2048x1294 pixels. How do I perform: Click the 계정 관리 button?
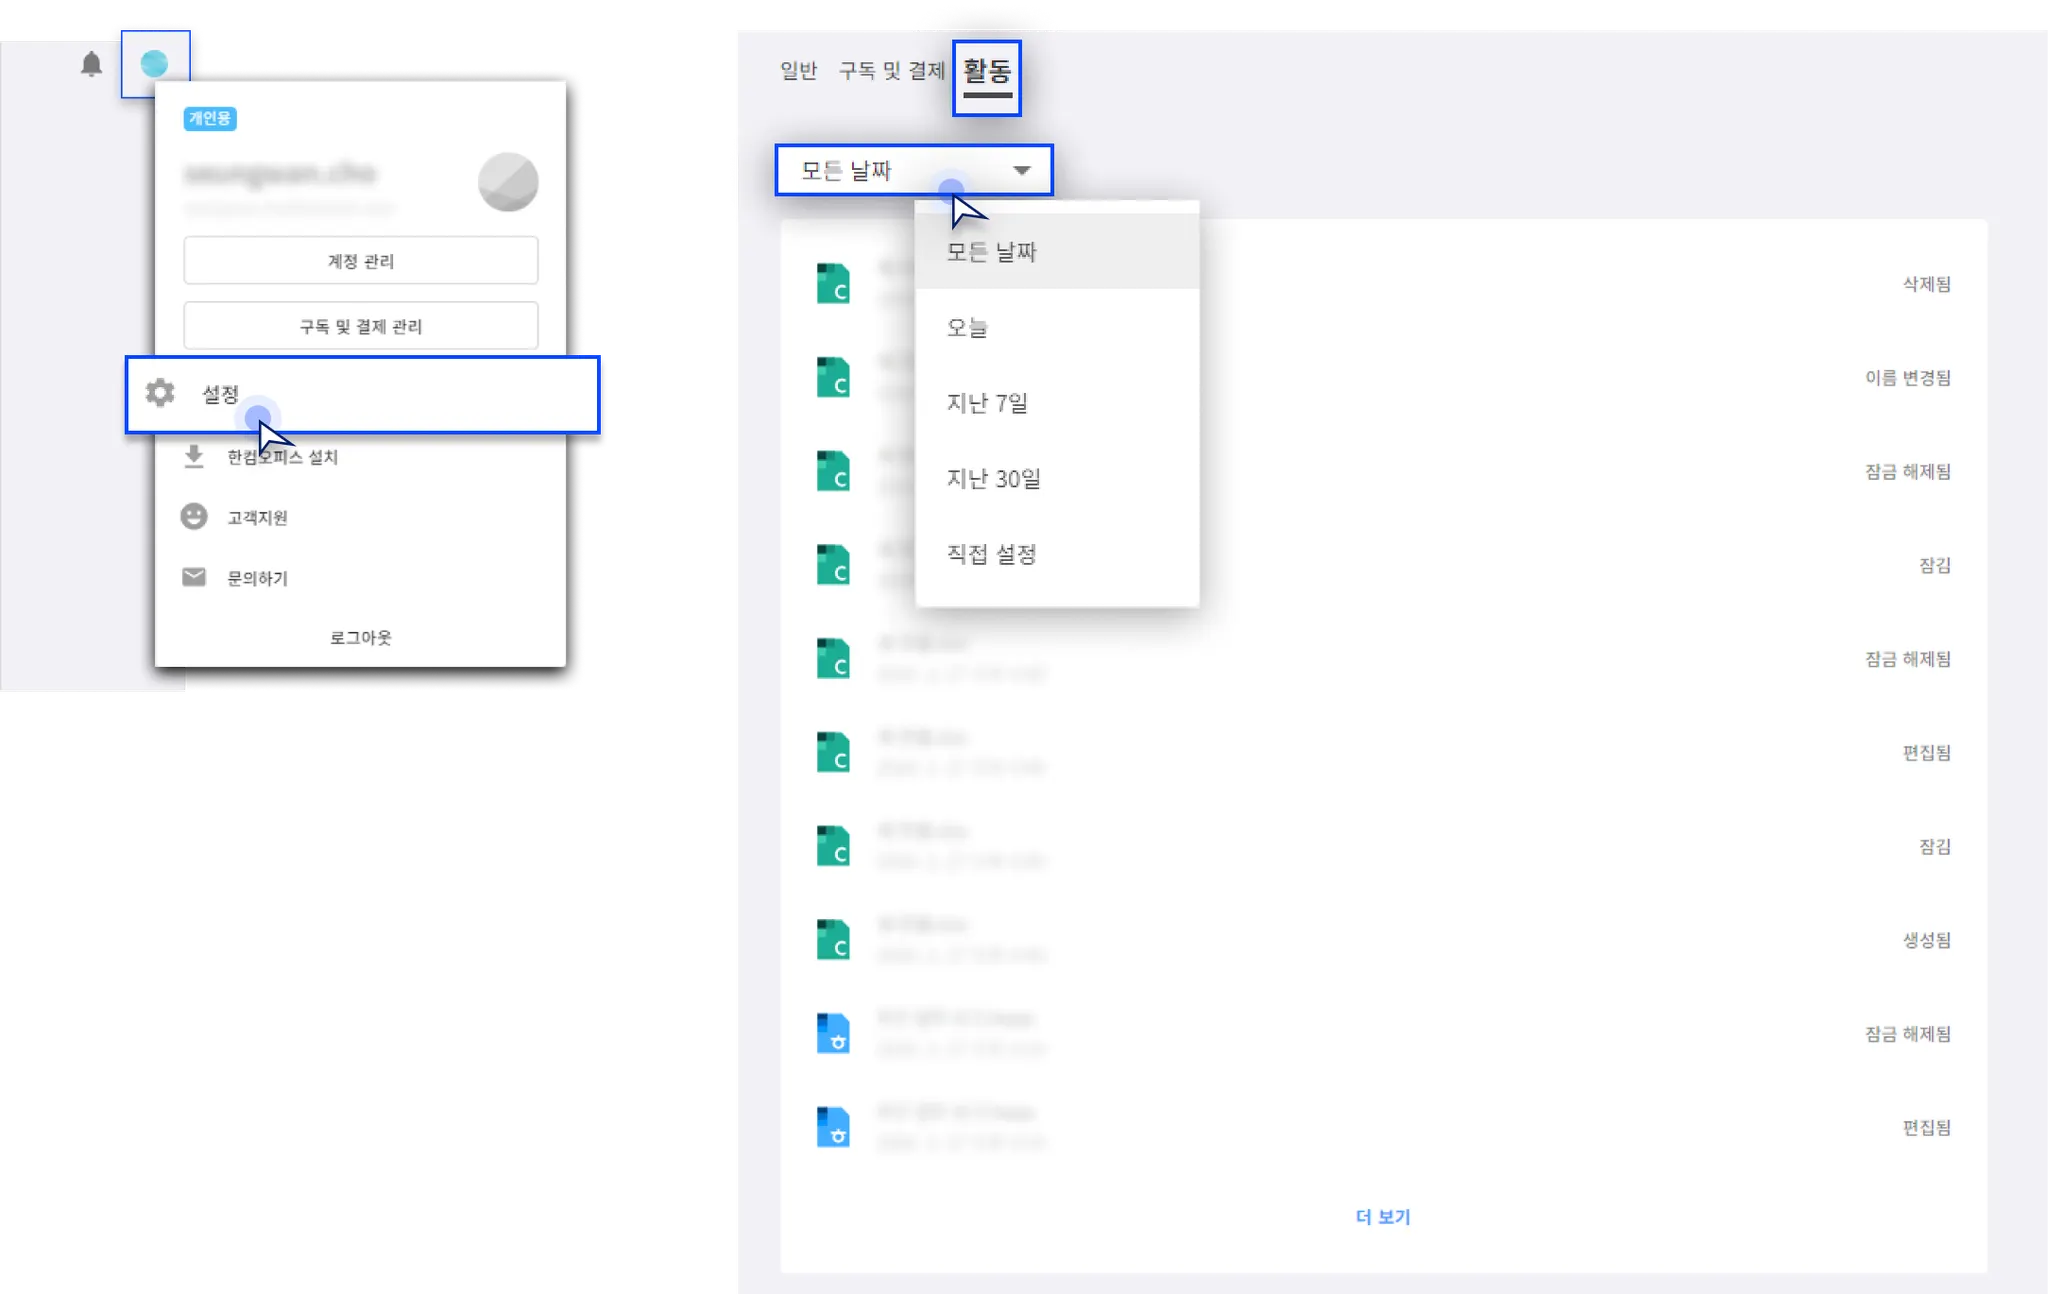[361, 261]
